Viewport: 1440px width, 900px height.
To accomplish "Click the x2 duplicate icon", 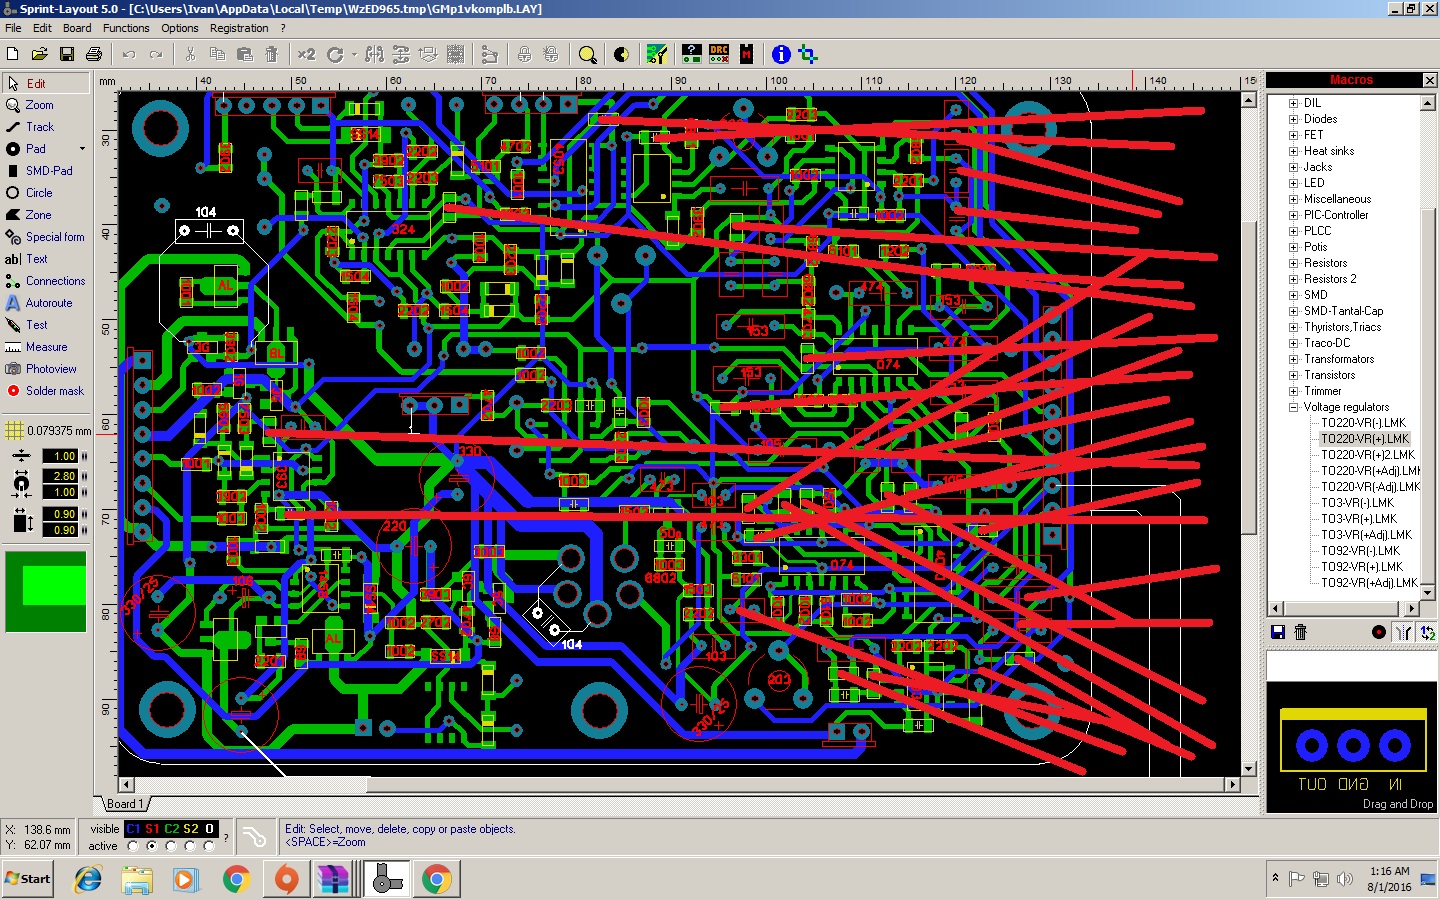I will [306, 54].
